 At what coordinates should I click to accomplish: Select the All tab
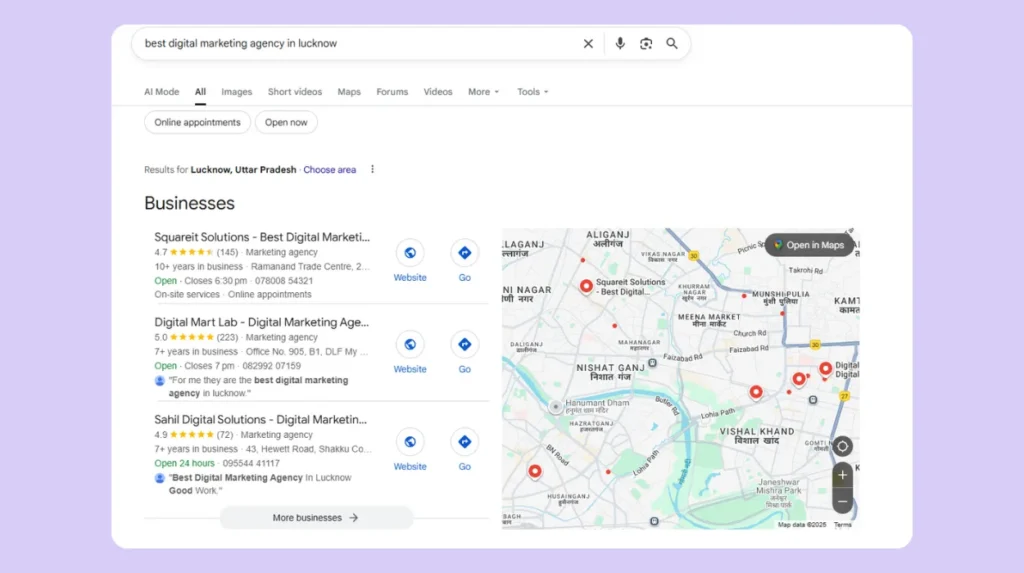[200, 92]
